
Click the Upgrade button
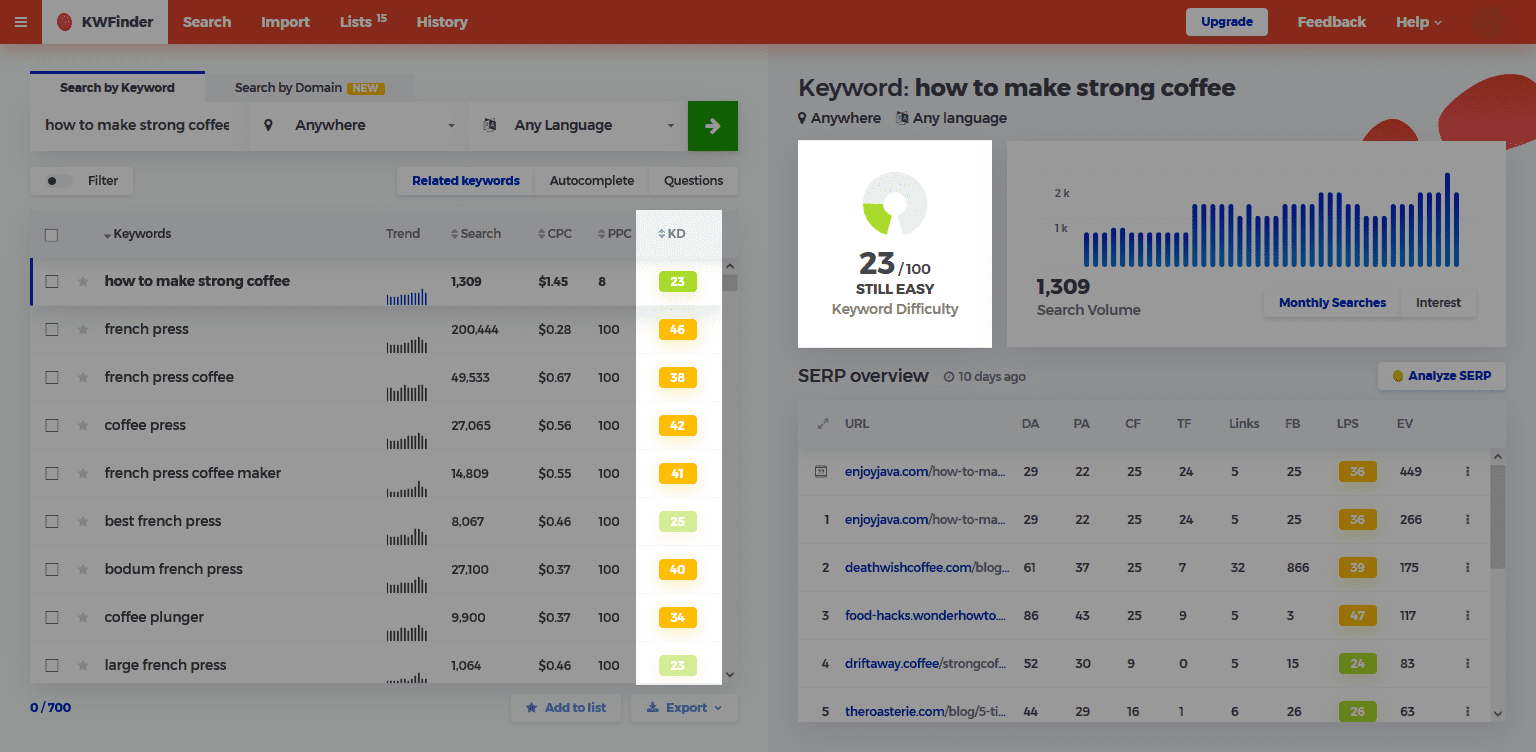(x=1227, y=22)
